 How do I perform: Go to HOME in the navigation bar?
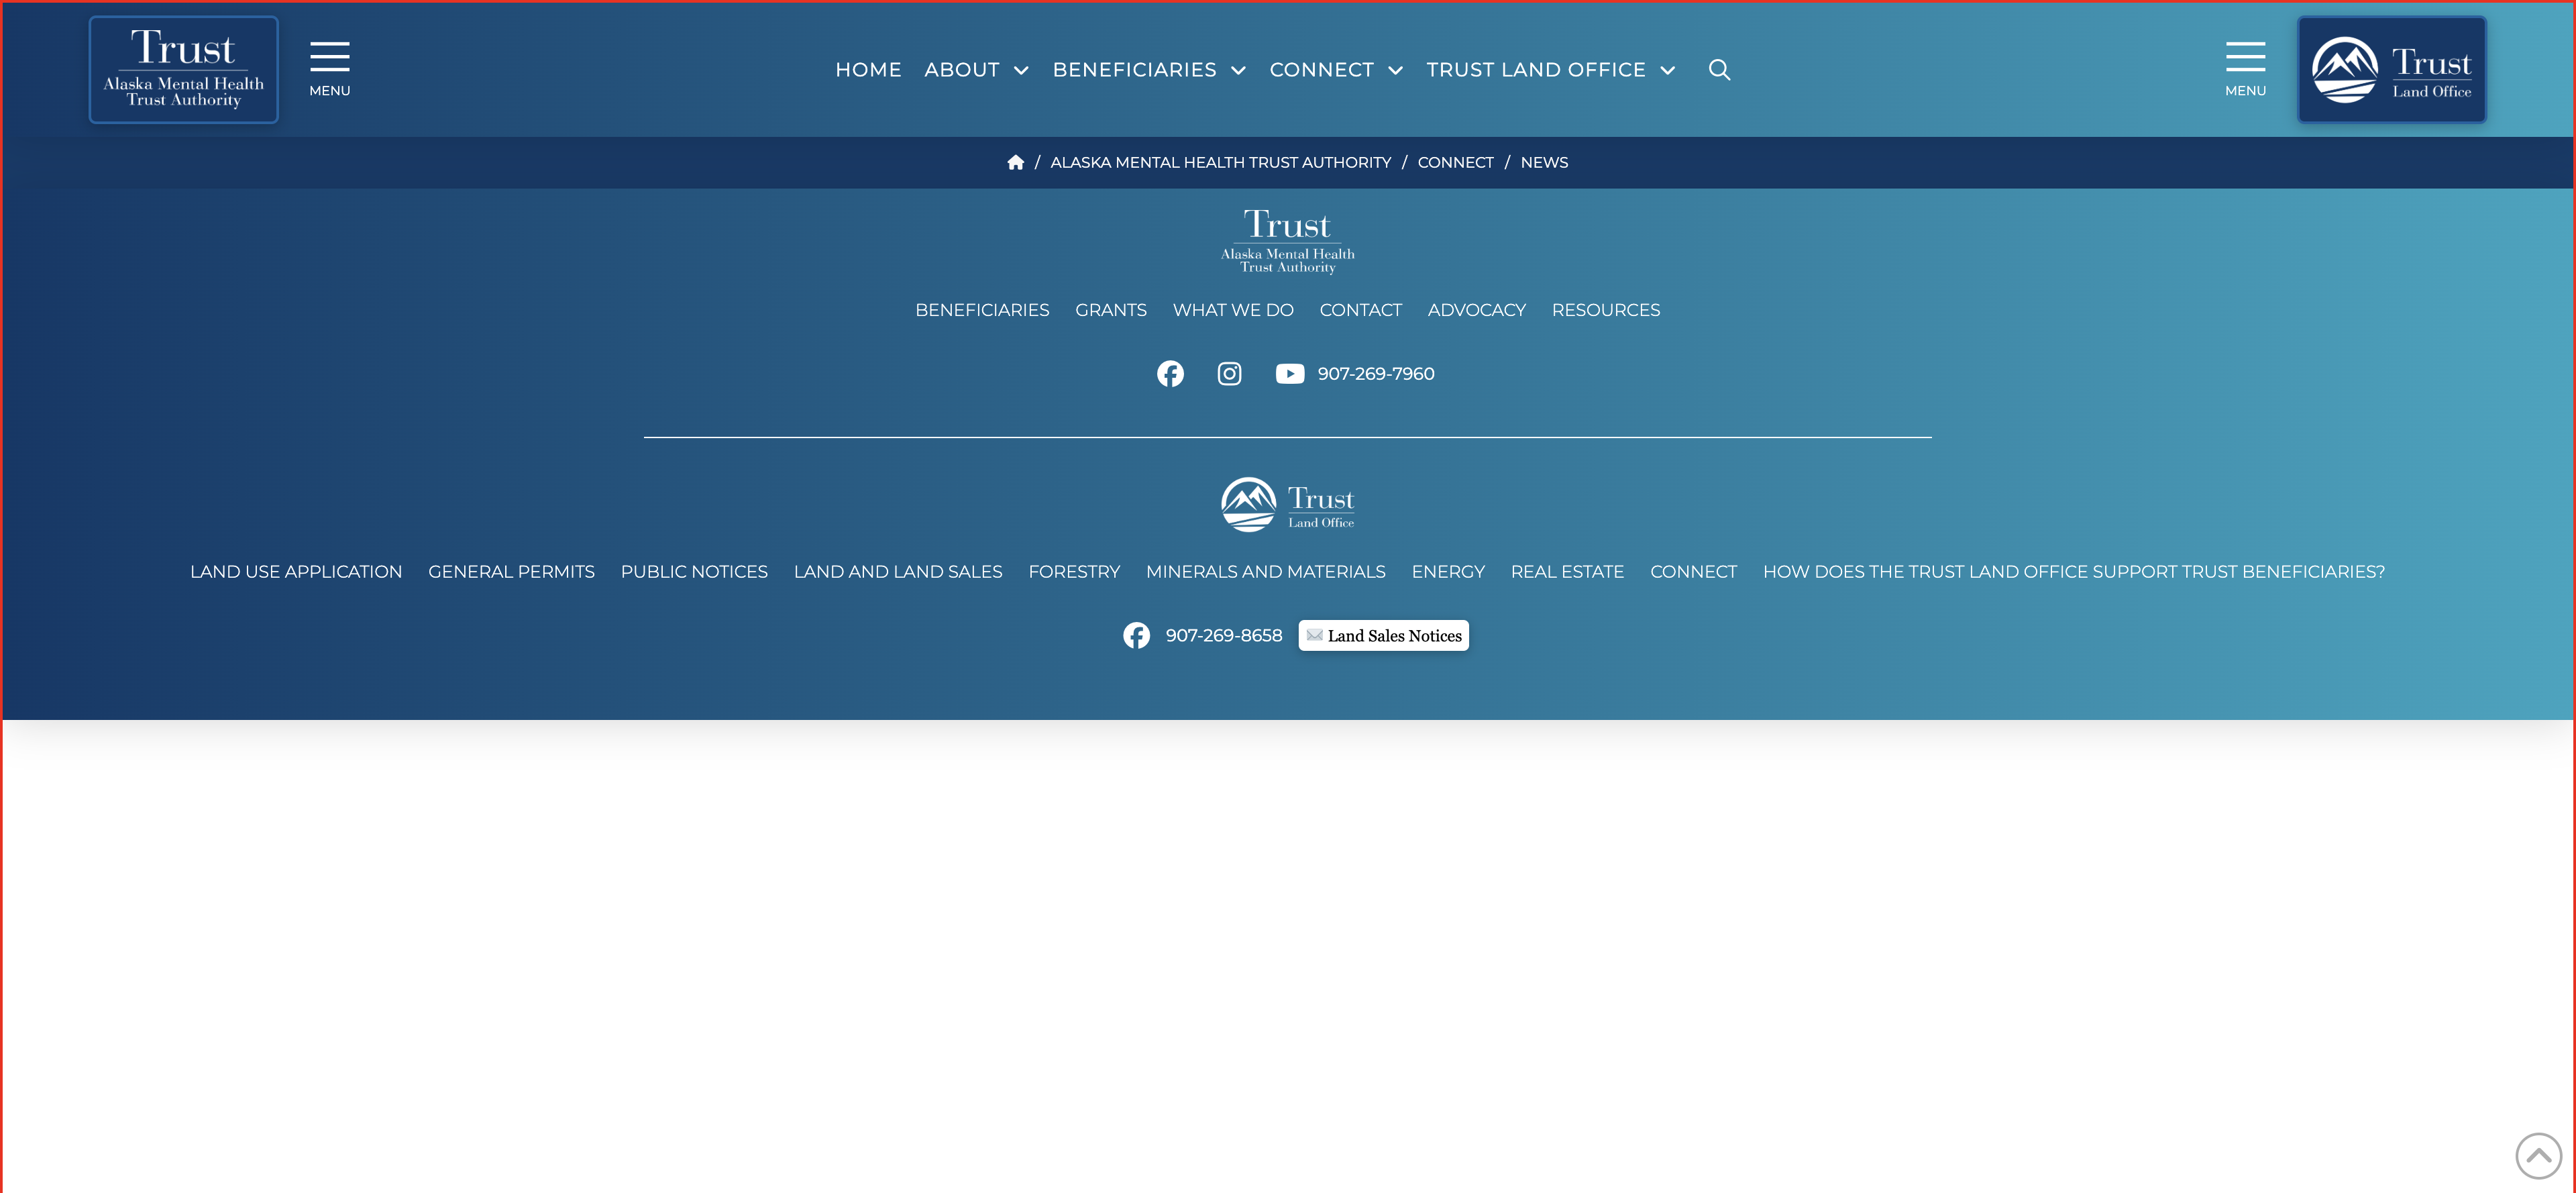(x=868, y=70)
